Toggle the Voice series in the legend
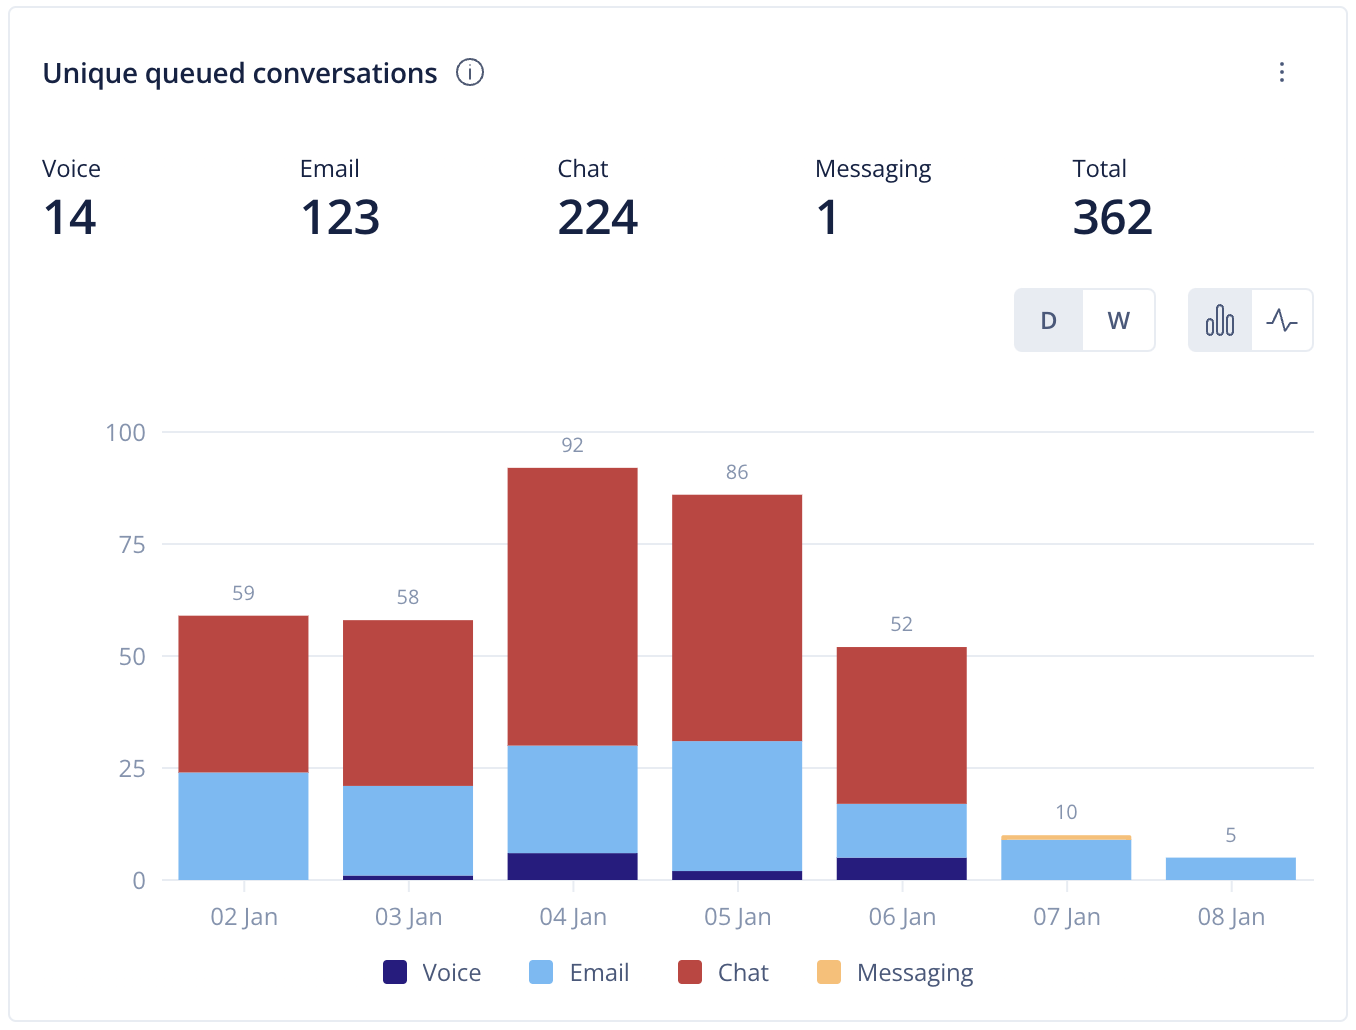The height and width of the screenshot is (1030, 1356). pyautogui.click(x=432, y=972)
